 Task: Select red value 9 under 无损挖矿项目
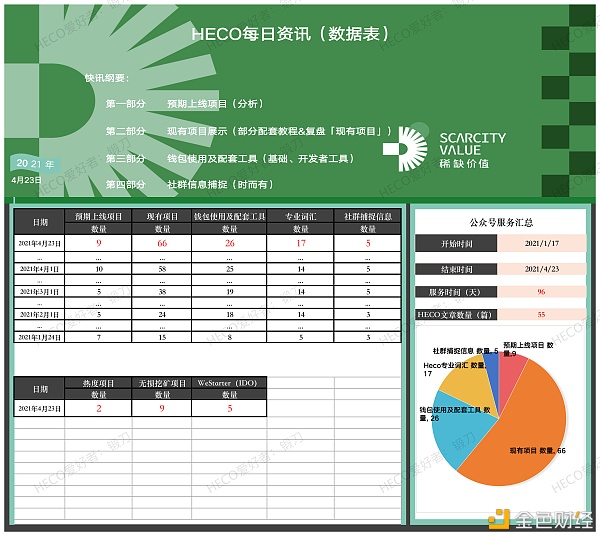click(162, 408)
